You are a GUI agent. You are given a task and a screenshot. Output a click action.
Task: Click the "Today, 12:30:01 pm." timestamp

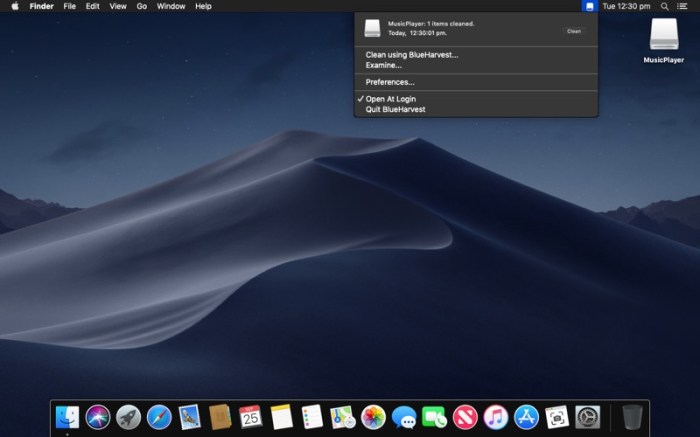click(417, 33)
